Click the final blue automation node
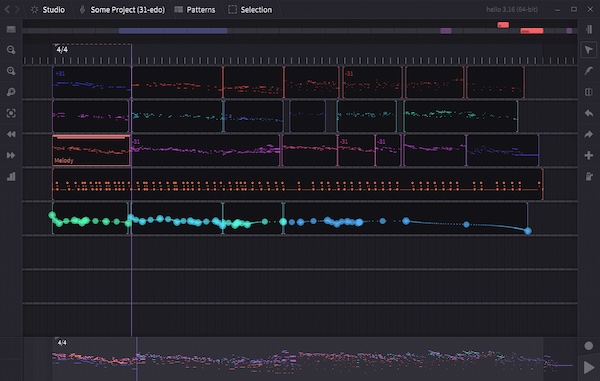 pos(528,231)
